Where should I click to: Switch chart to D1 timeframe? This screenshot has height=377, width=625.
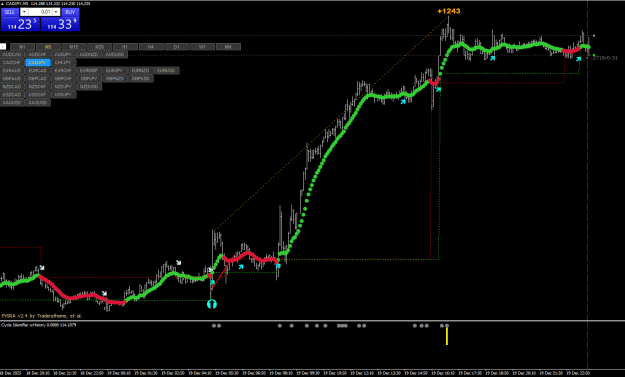177,47
